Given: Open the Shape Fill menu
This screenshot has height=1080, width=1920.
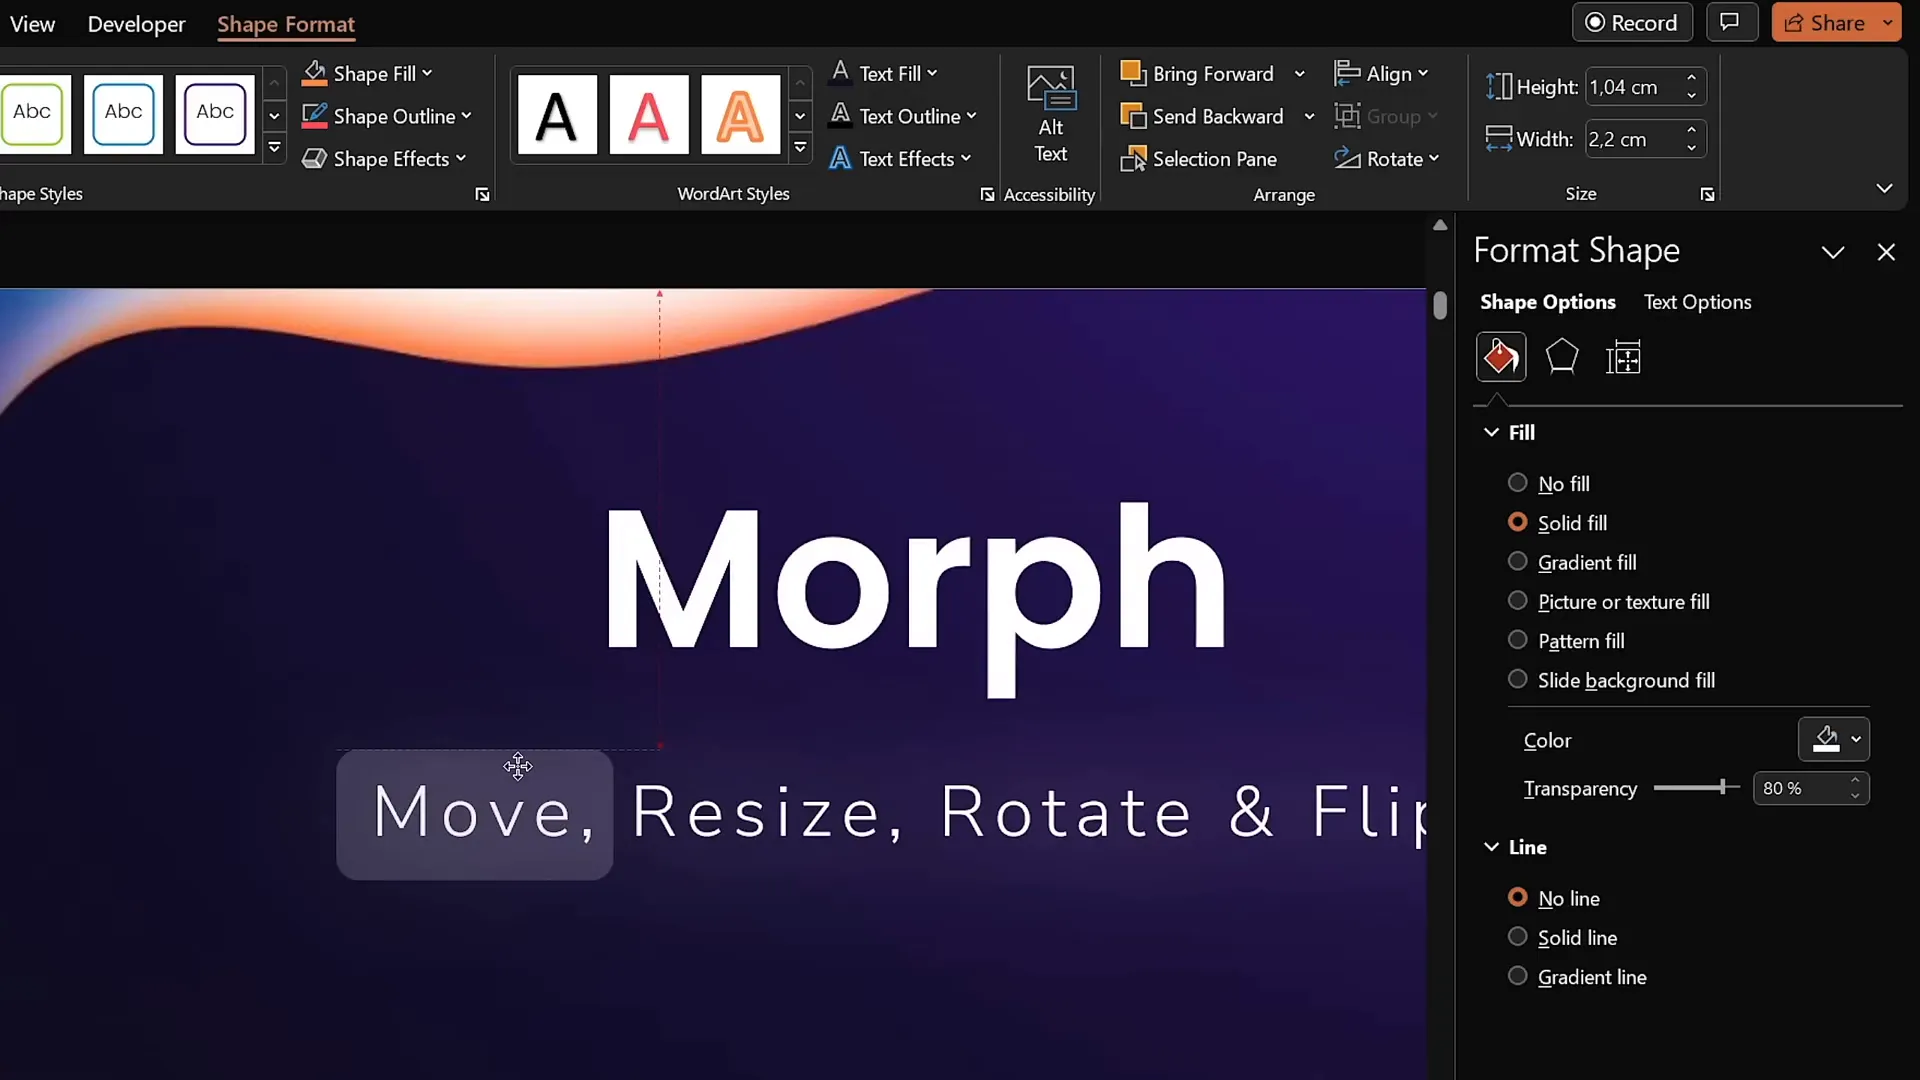Looking at the screenshot, I should 367,73.
